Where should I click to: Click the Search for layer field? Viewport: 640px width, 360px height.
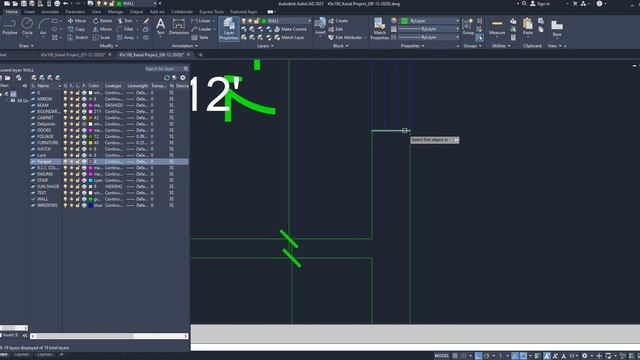click(167, 69)
